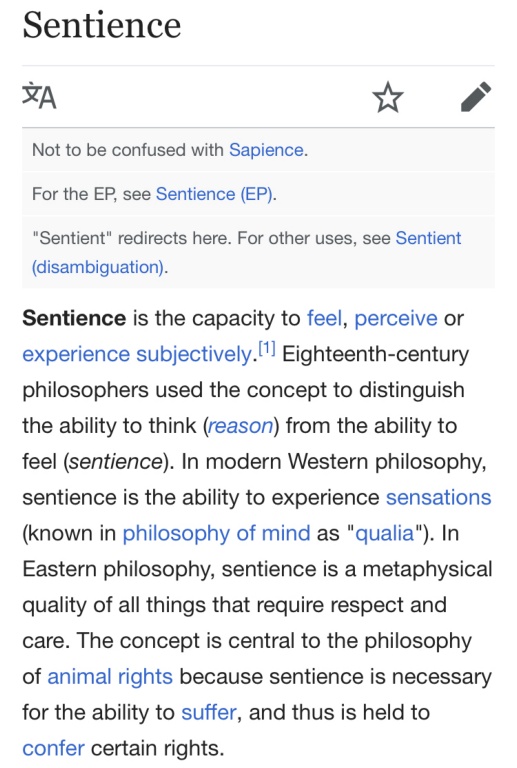Visit the reason link
Screen dimensions: 517x768
click(240, 426)
